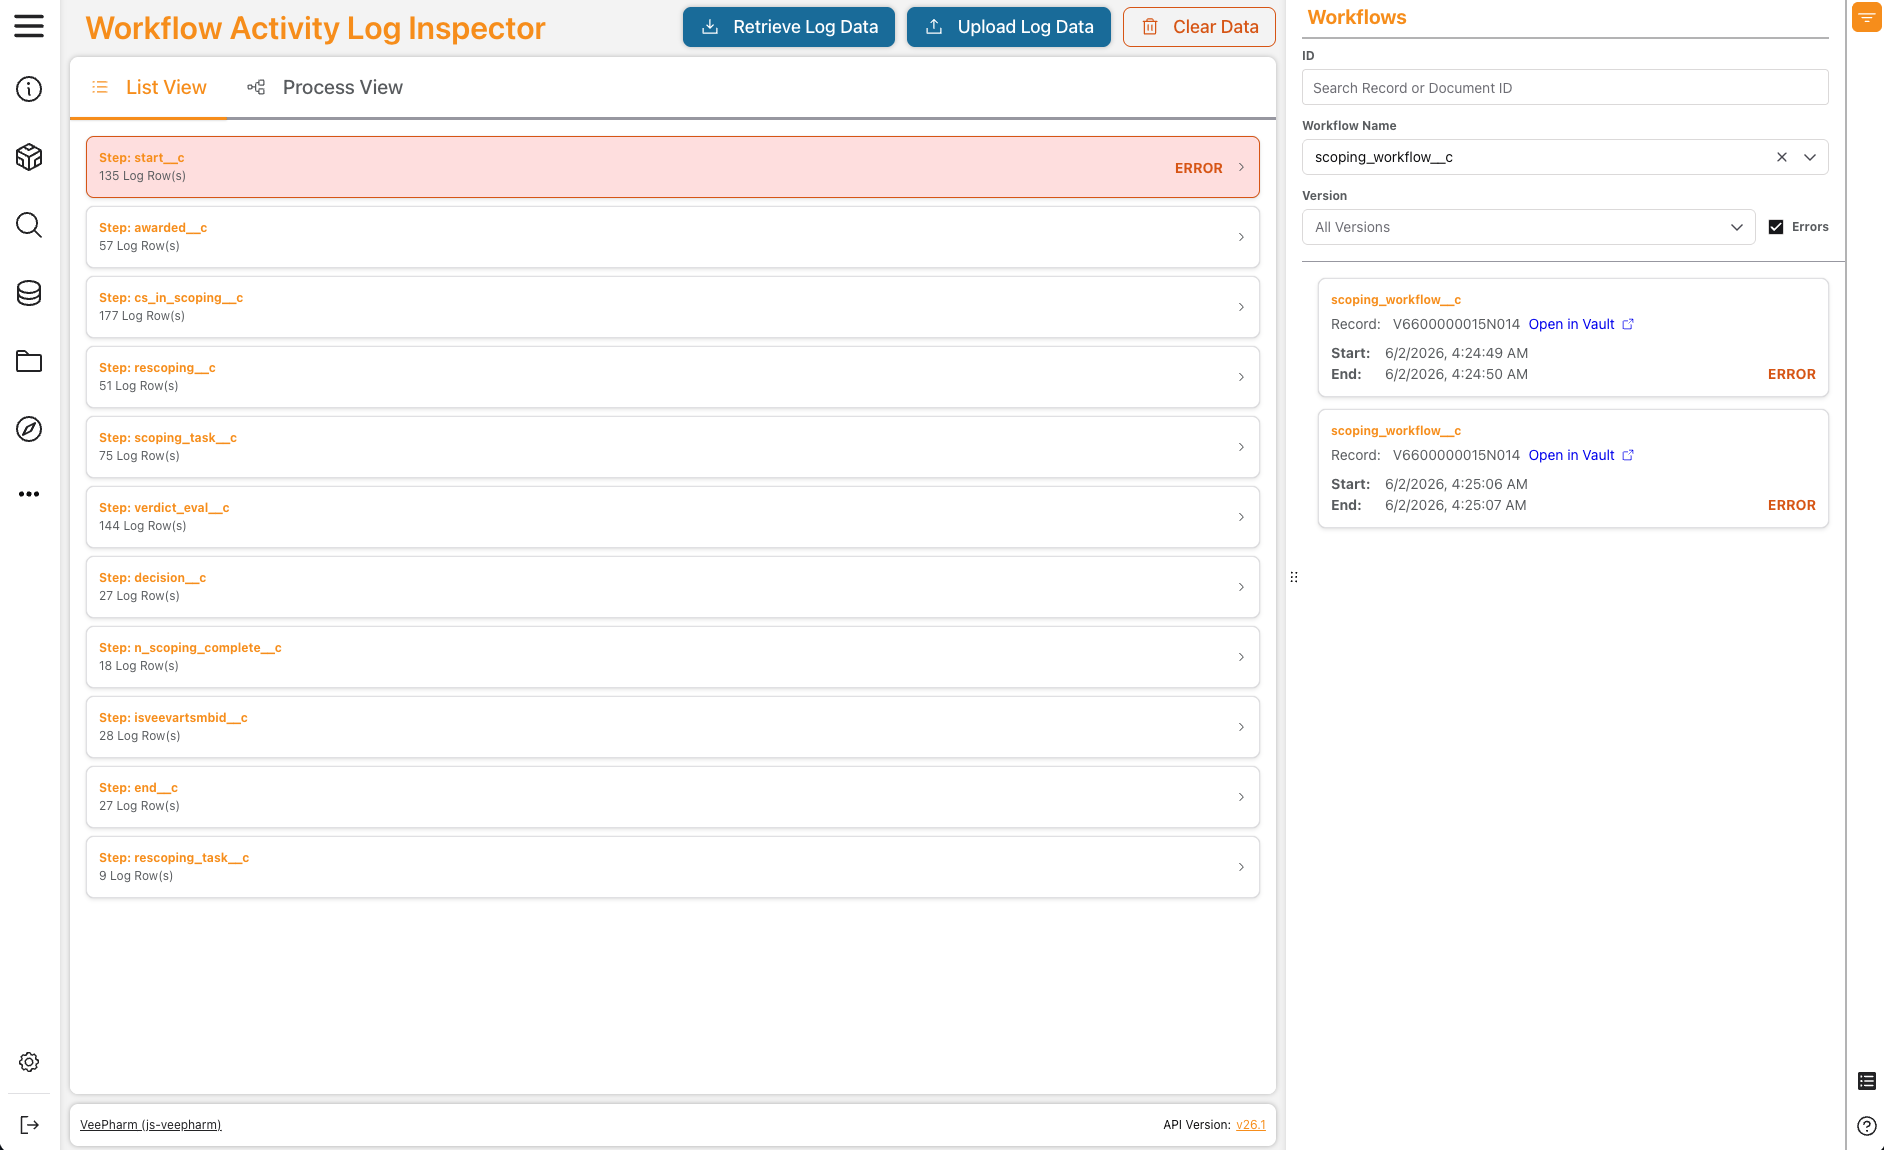Expand the Step: end__c row
This screenshot has width=1884, height=1150.
(x=672, y=797)
